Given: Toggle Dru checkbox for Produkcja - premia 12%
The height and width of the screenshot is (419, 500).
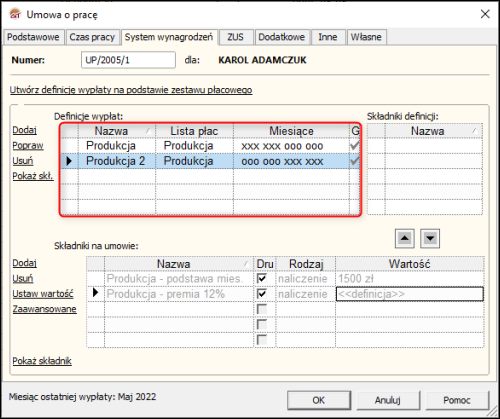Looking at the screenshot, I should pyautogui.click(x=262, y=294).
